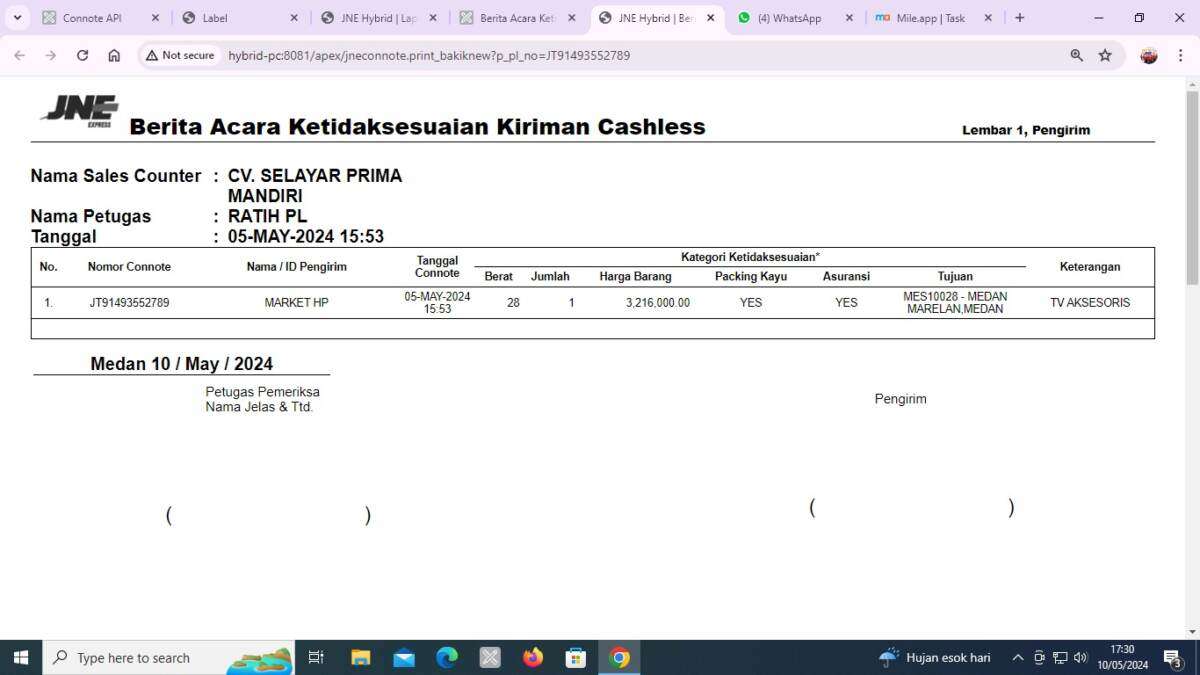Click the volume speaker tray icon
Screen dimensions: 1200x675
[1080, 657]
